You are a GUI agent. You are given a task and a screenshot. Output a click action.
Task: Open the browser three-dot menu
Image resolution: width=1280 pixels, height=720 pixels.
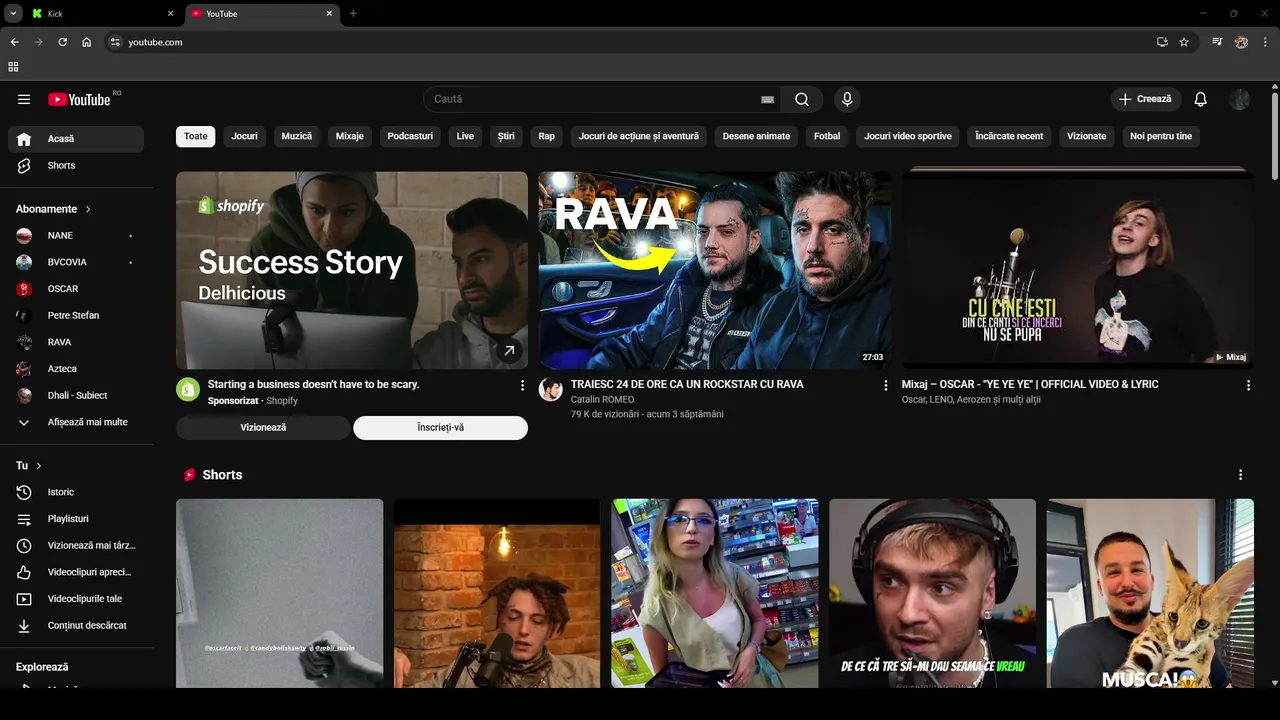click(x=1266, y=42)
